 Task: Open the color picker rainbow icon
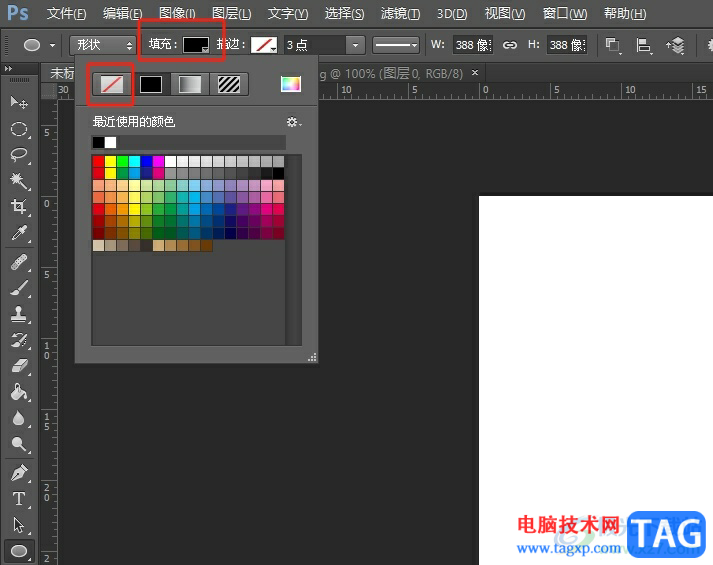(291, 84)
